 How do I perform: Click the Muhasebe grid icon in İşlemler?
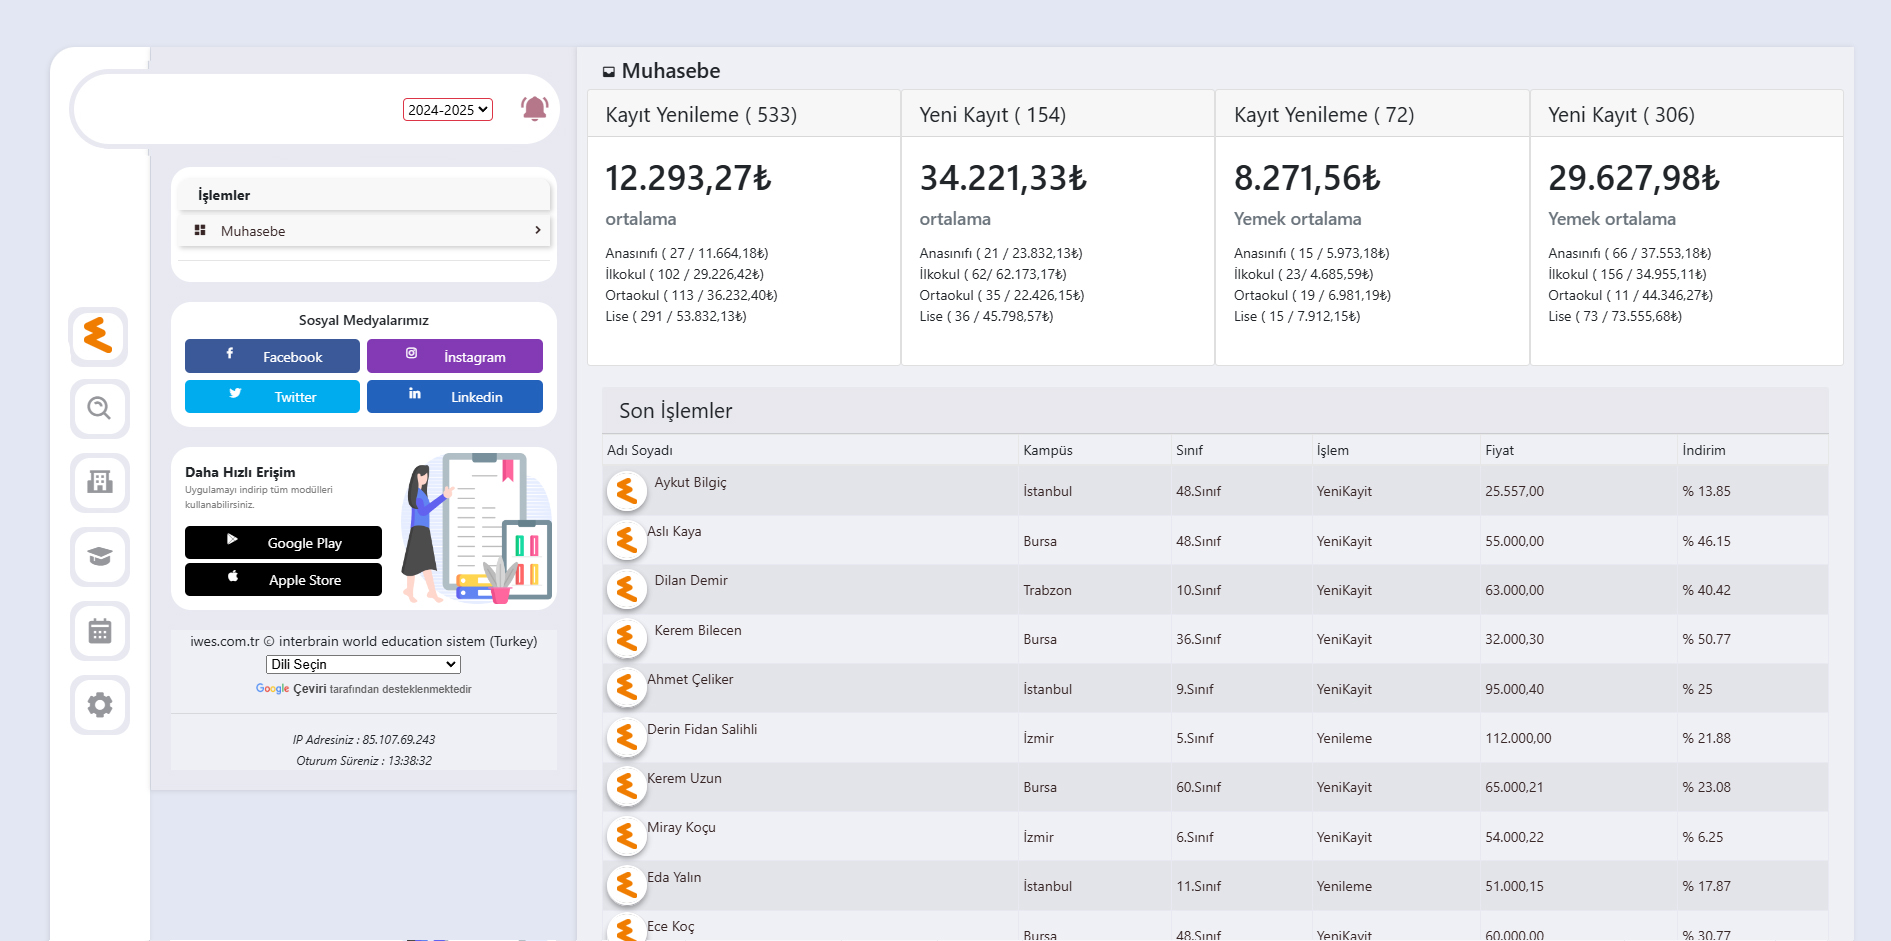(200, 230)
